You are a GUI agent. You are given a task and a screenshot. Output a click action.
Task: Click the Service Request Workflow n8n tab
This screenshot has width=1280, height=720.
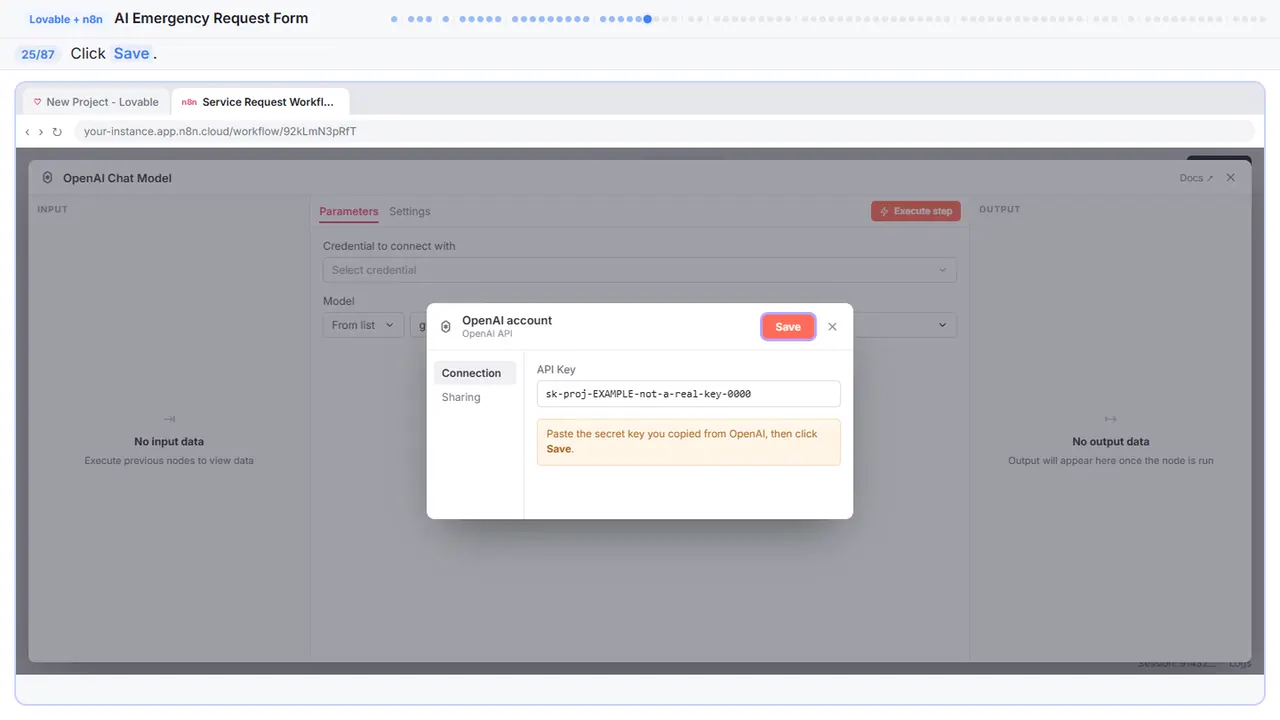click(260, 102)
